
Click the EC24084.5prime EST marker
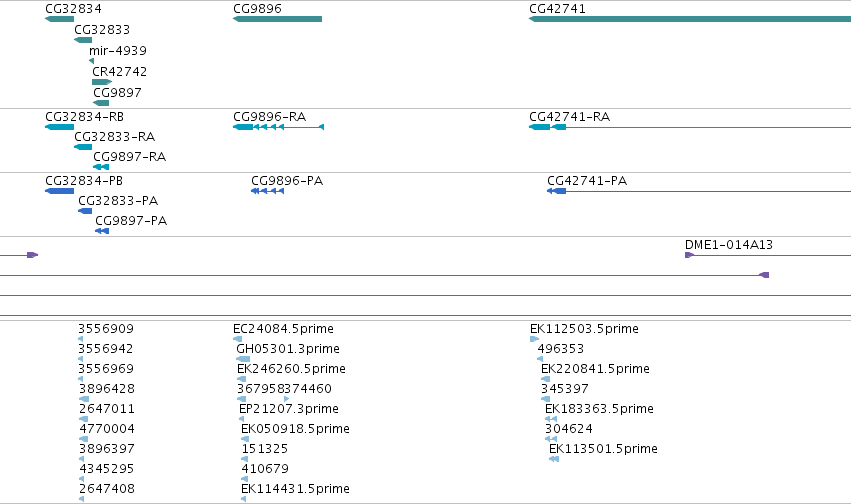point(237,339)
